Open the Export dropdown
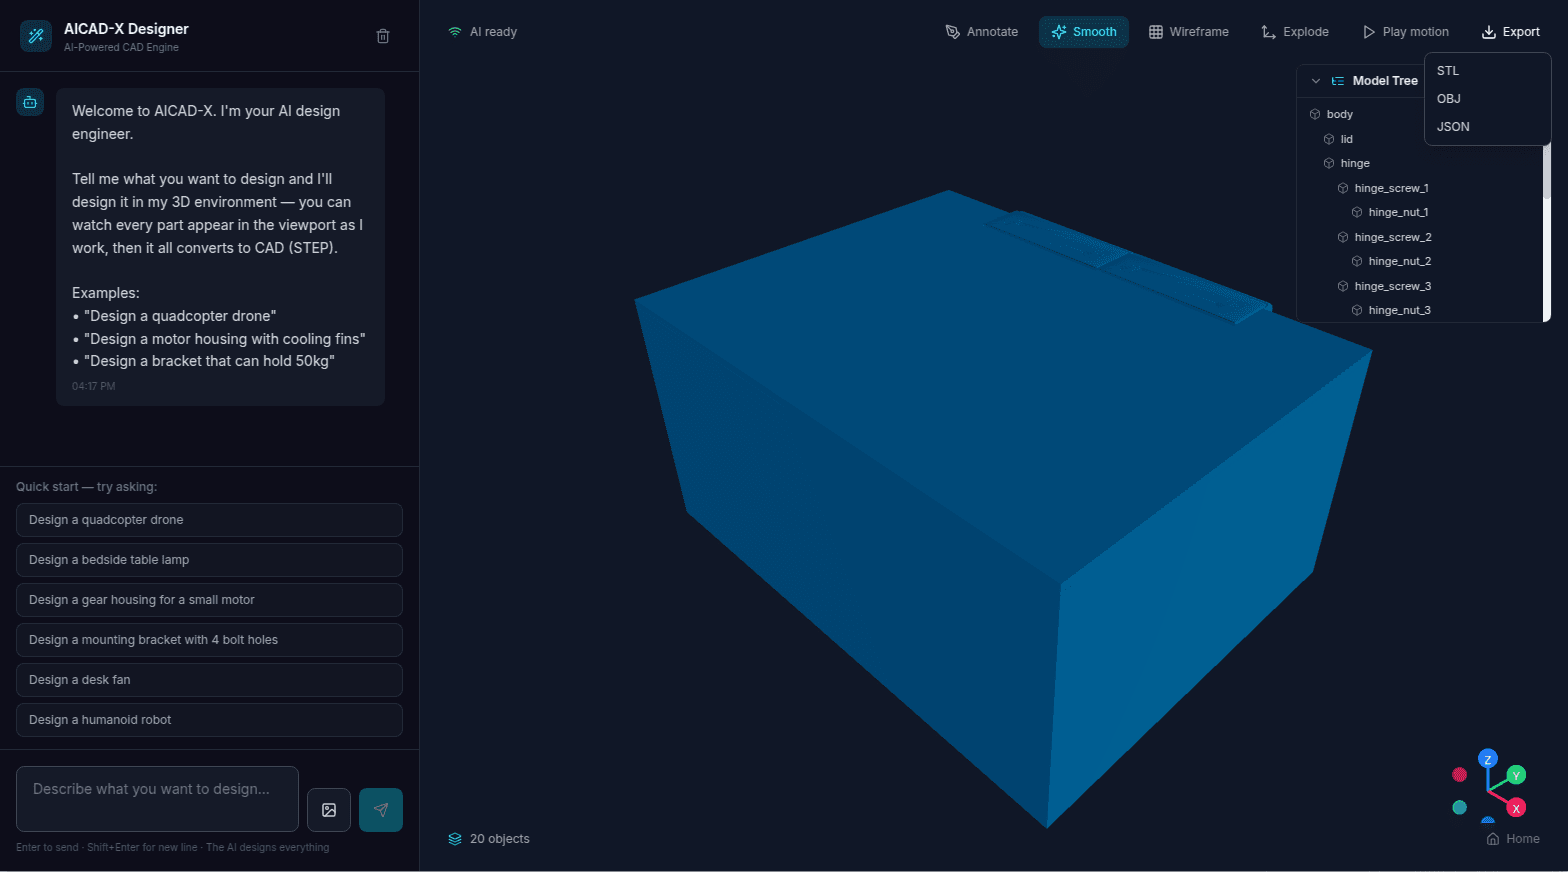The height and width of the screenshot is (872, 1568). tap(1511, 32)
